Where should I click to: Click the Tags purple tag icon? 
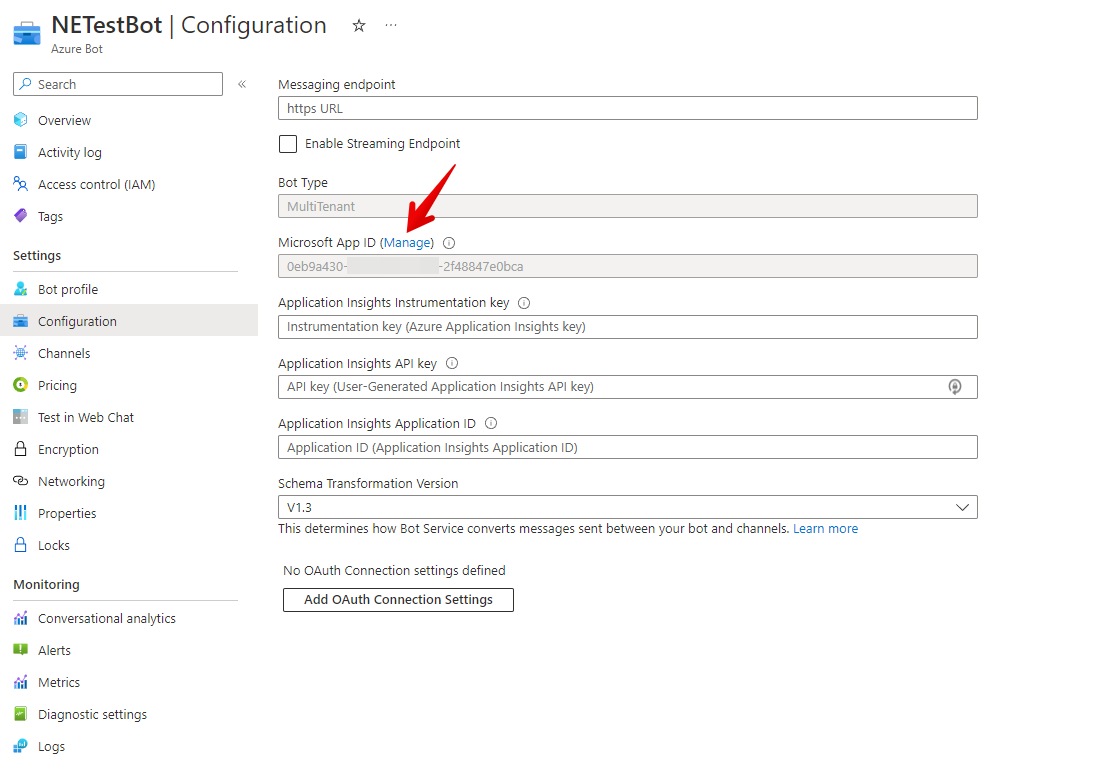point(21,216)
